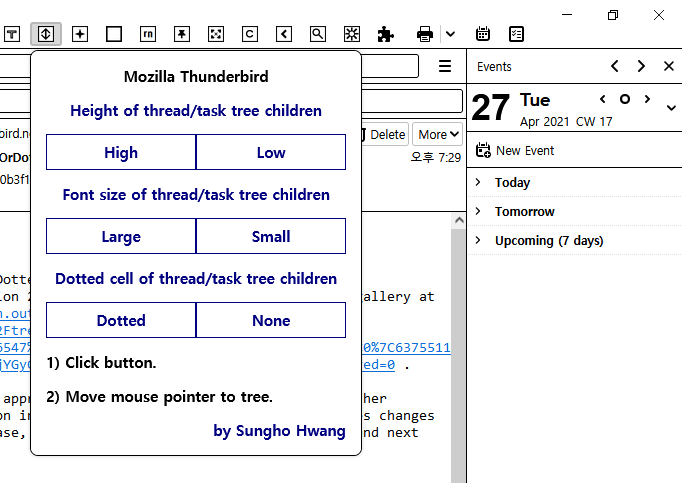Viewport: 682px width, 483px height.
Task: Minimize the Thunderbird window
Action: [x=567, y=15]
